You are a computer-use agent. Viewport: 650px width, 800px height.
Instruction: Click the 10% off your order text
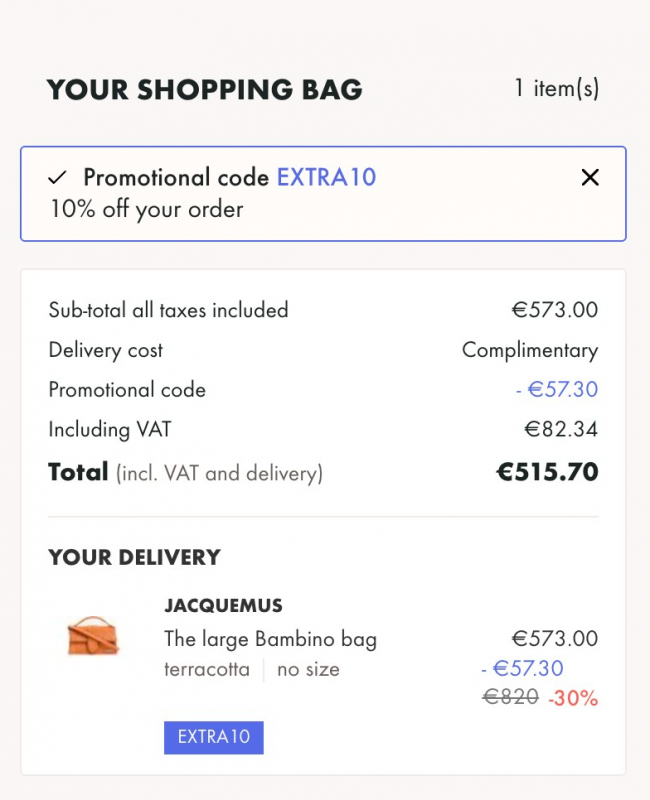[147, 209]
